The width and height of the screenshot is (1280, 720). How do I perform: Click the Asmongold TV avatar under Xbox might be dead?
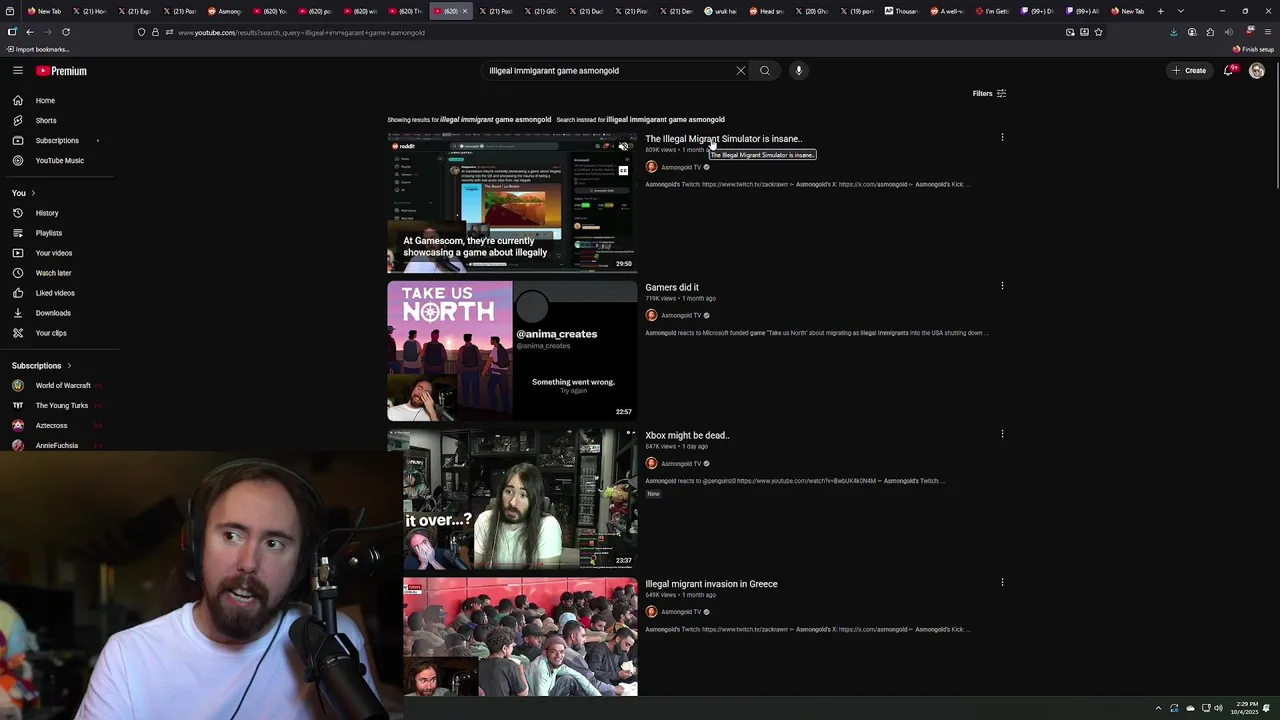tap(651, 463)
